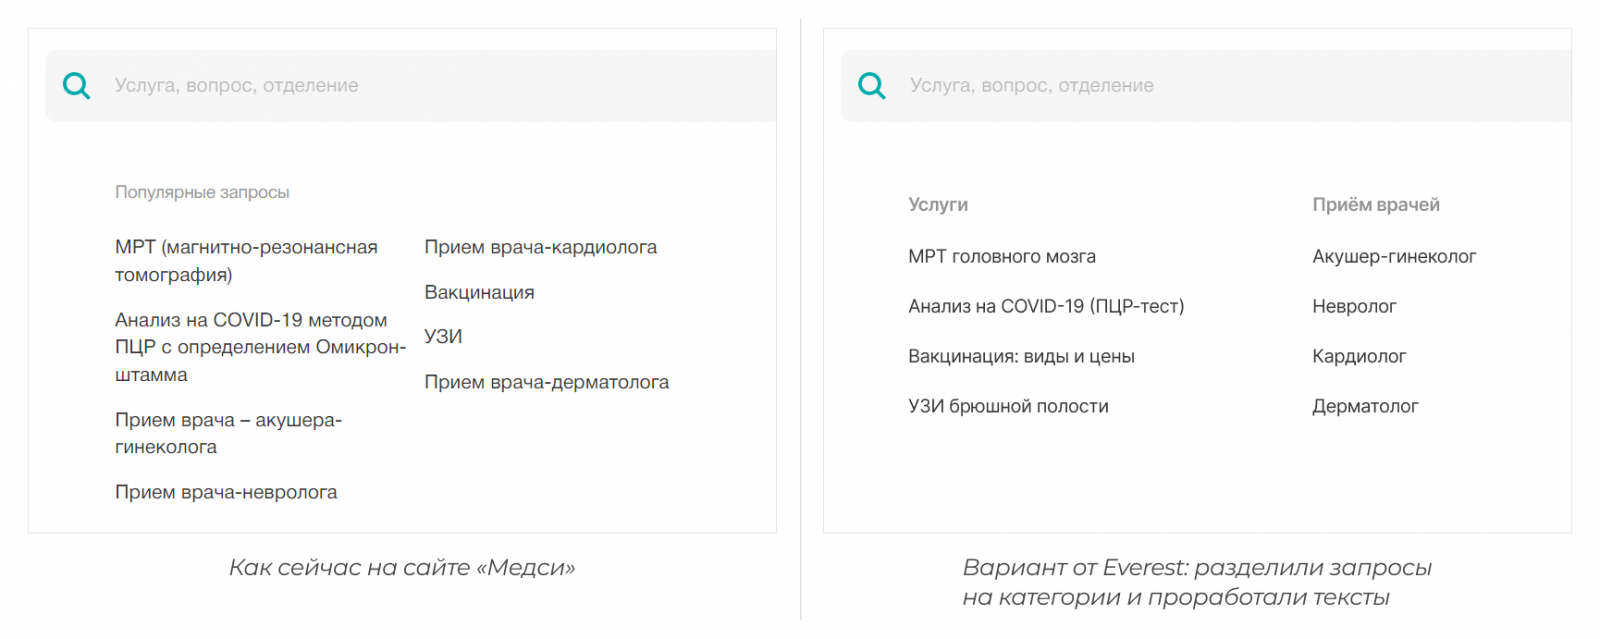Click the УЗИ popular query
The height and width of the screenshot is (639, 1600).
[443, 337]
